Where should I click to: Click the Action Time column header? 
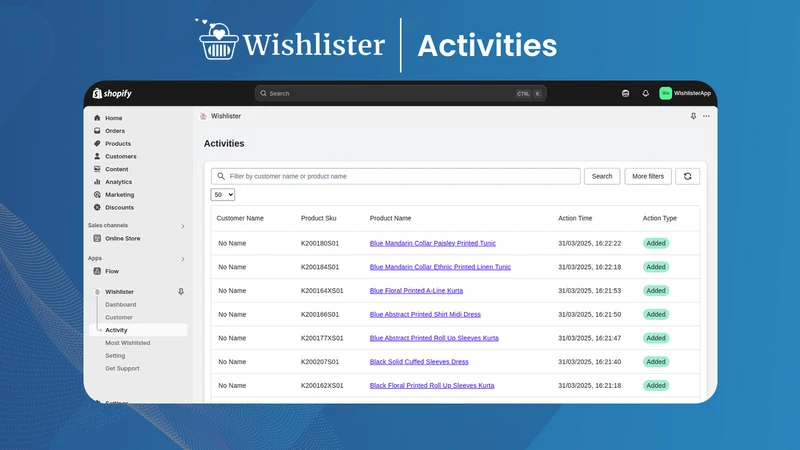[575, 218]
